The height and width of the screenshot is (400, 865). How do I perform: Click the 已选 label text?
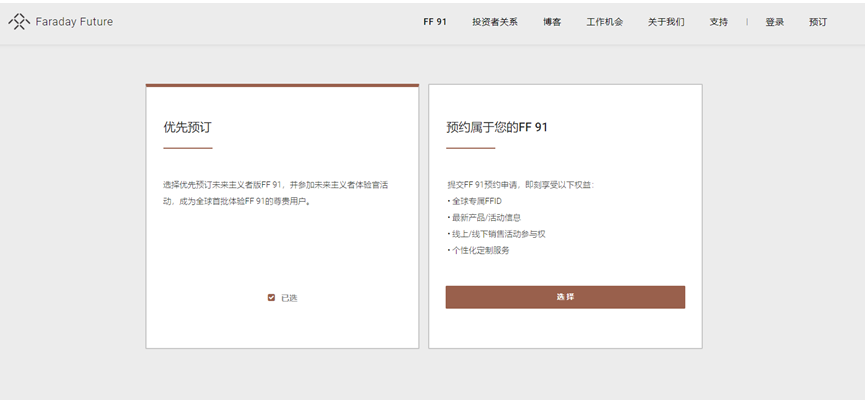tap(289, 298)
